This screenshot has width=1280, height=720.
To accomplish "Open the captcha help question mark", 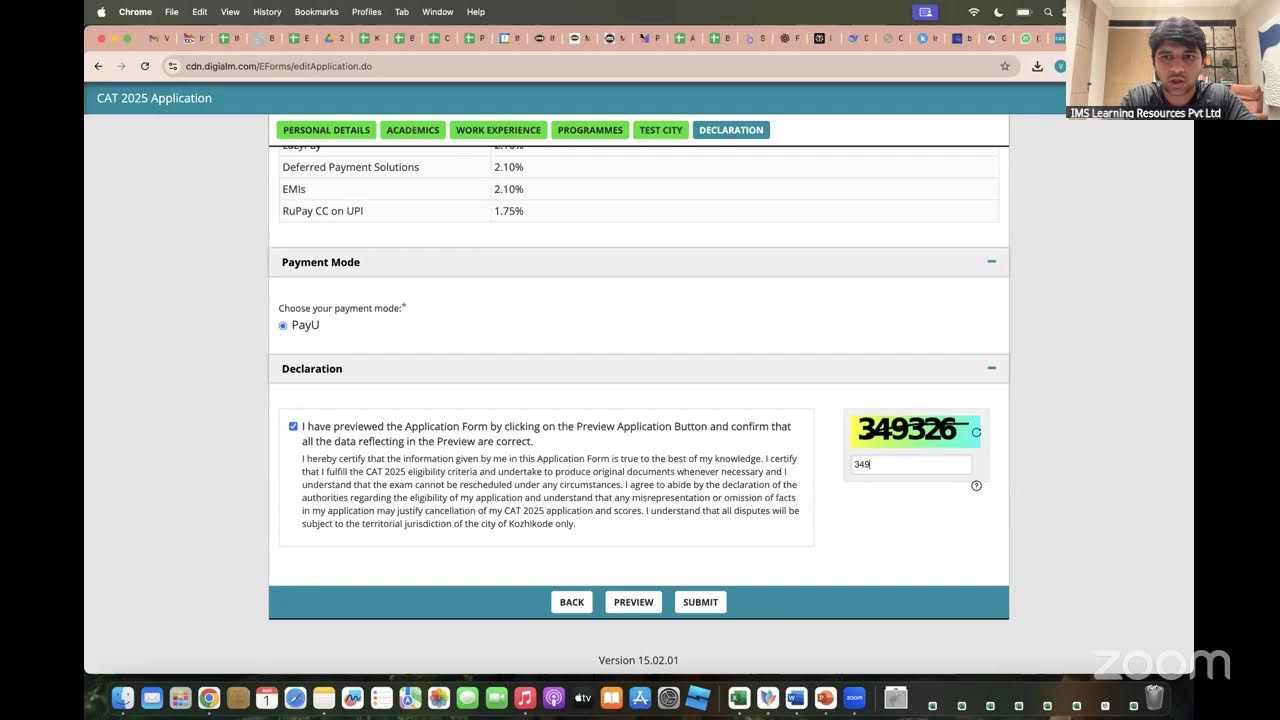I will click(976, 486).
